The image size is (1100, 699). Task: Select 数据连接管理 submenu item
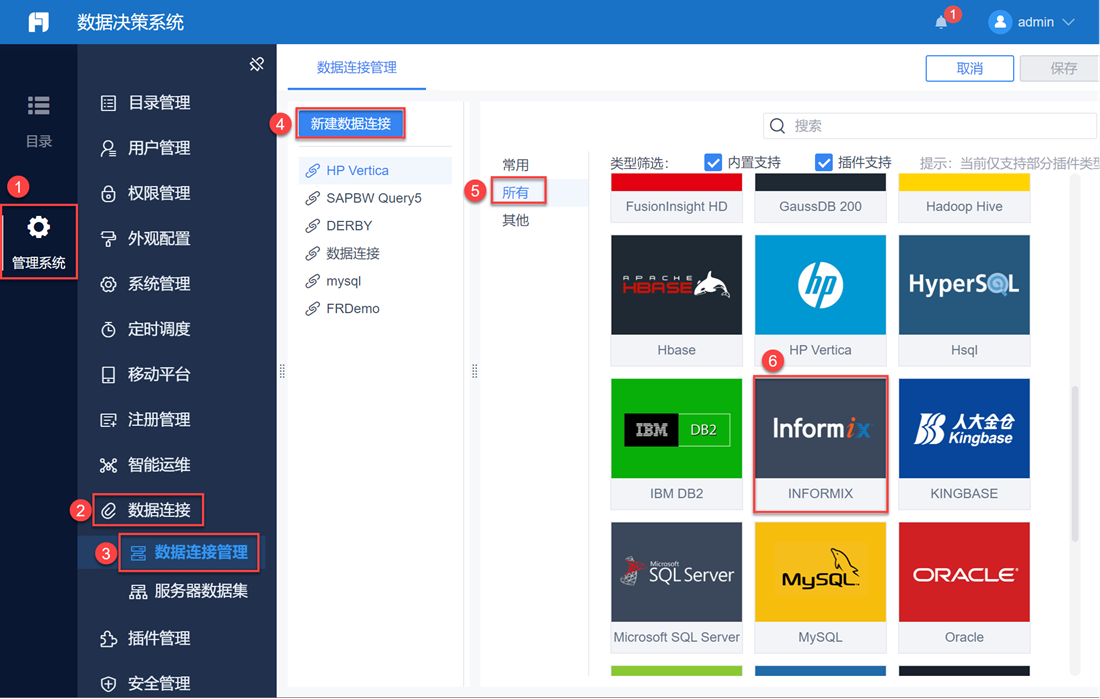point(189,552)
